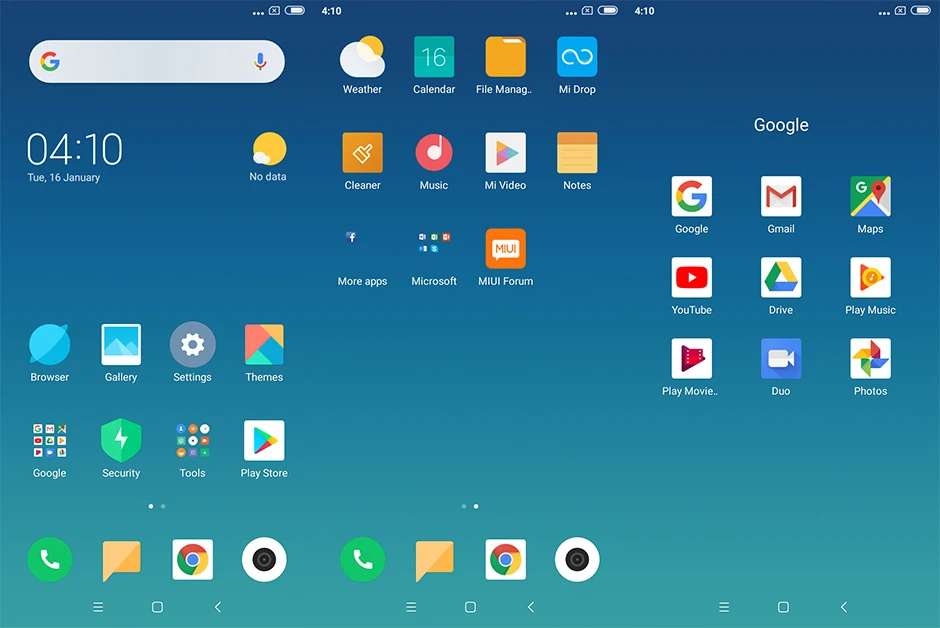Tap the No data weather widget
Viewport: 940px width, 628px height.
tap(268, 157)
